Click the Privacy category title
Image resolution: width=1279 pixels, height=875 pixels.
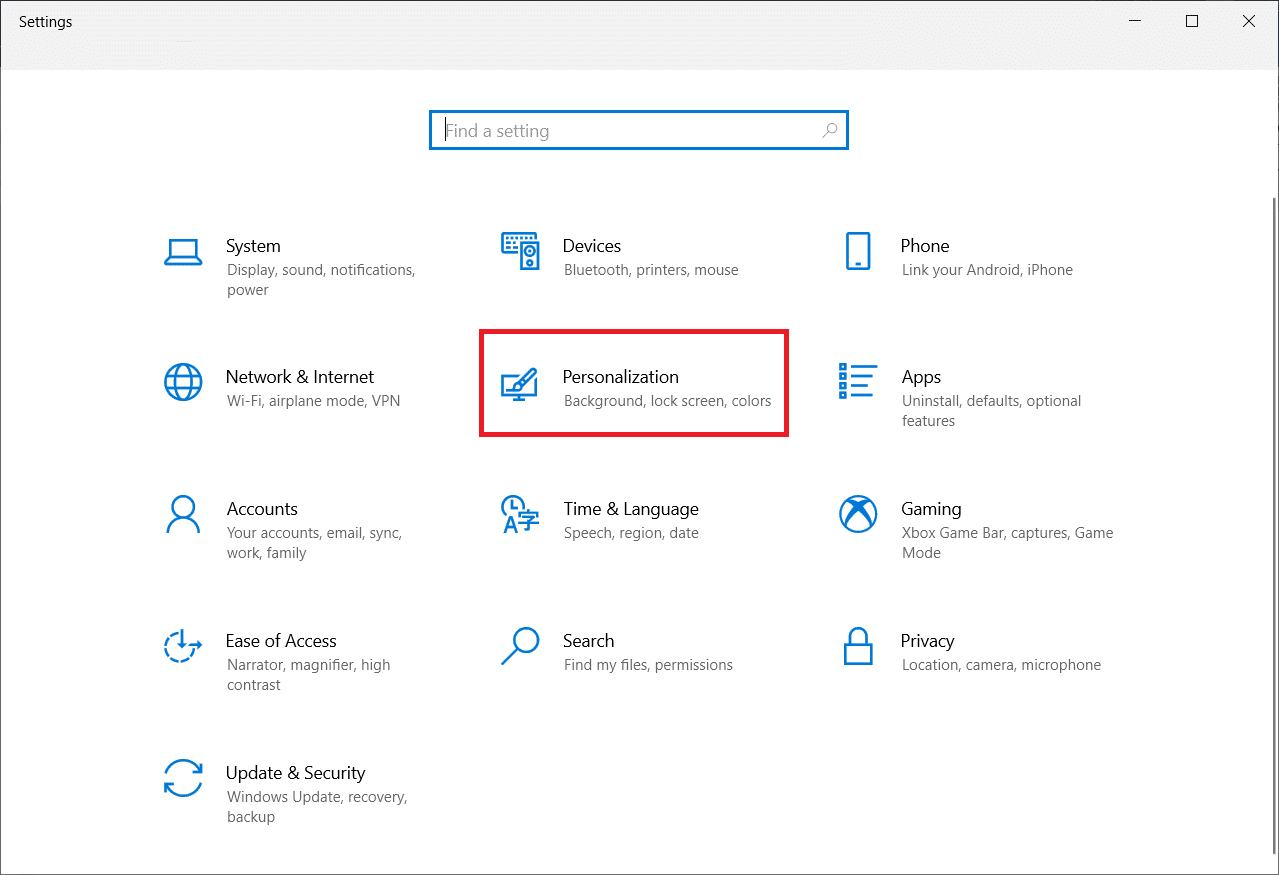click(927, 641)
